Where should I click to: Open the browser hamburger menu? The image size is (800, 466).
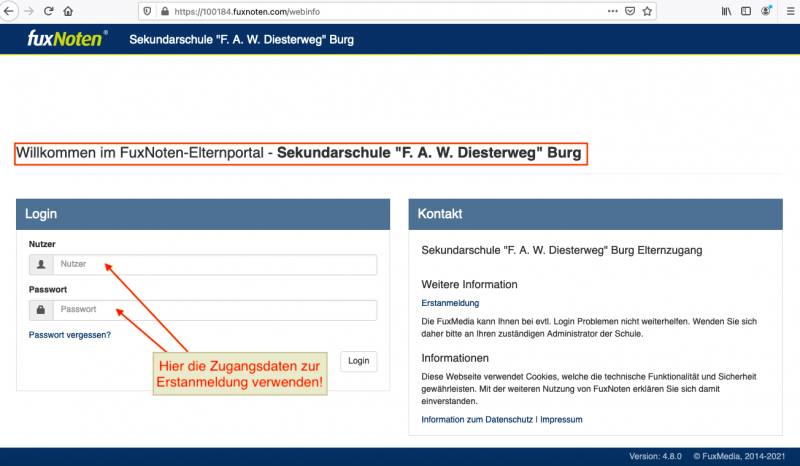click(790, 11)
